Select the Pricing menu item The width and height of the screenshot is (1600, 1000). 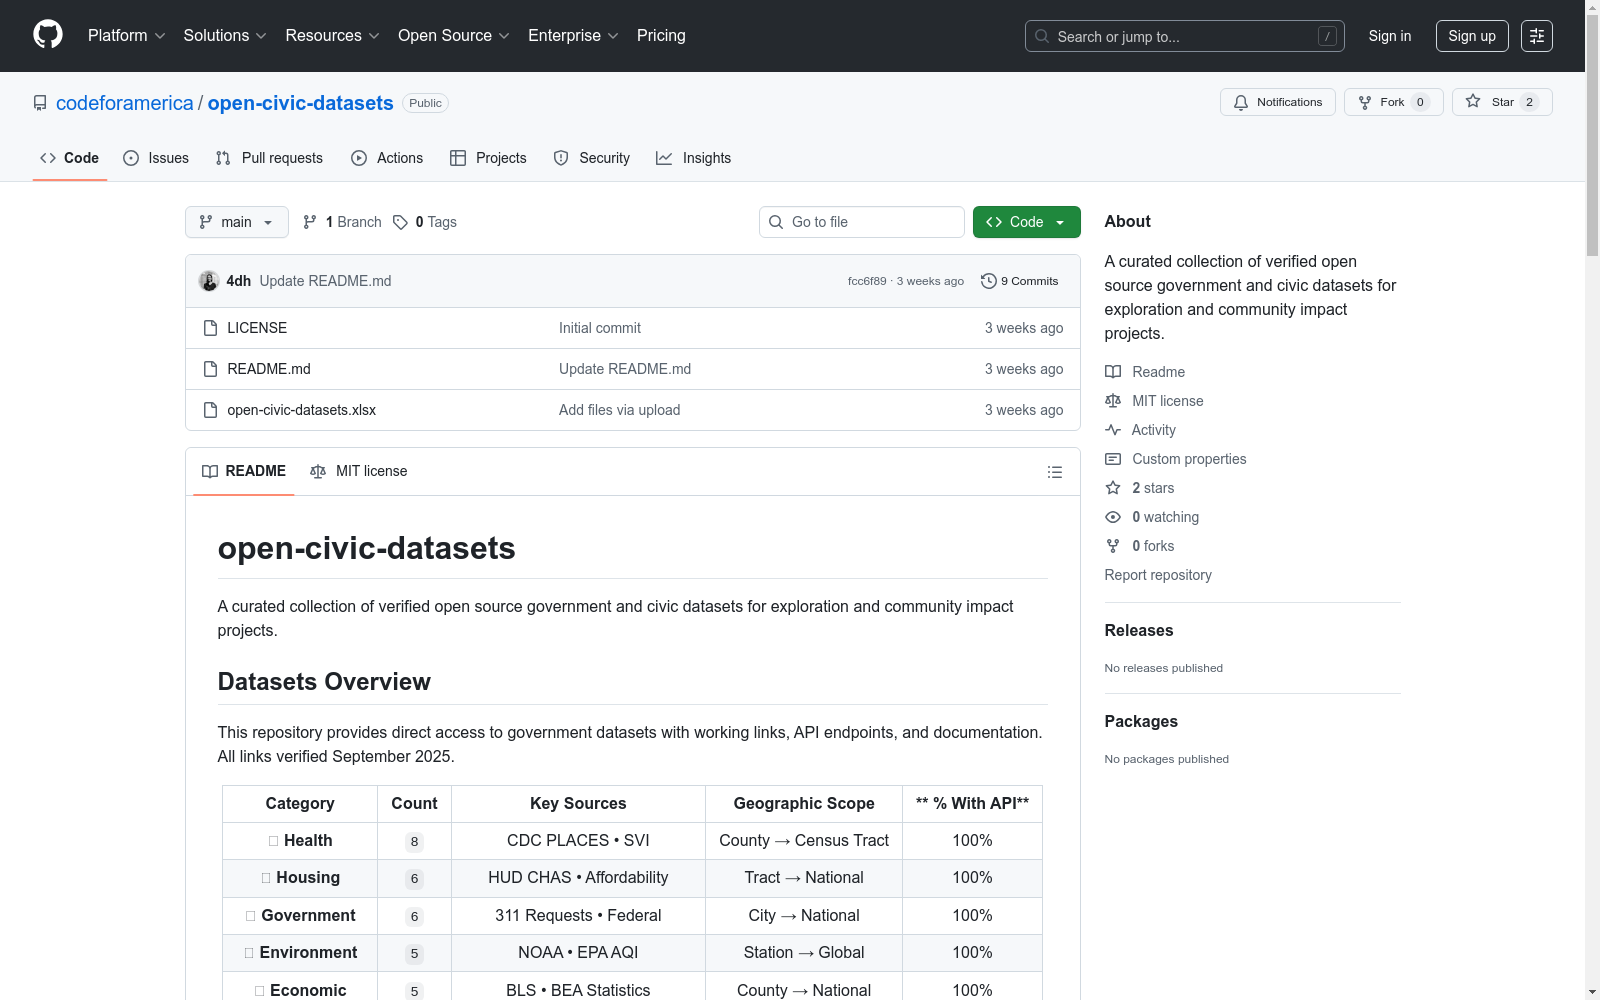tap(661, 36)
